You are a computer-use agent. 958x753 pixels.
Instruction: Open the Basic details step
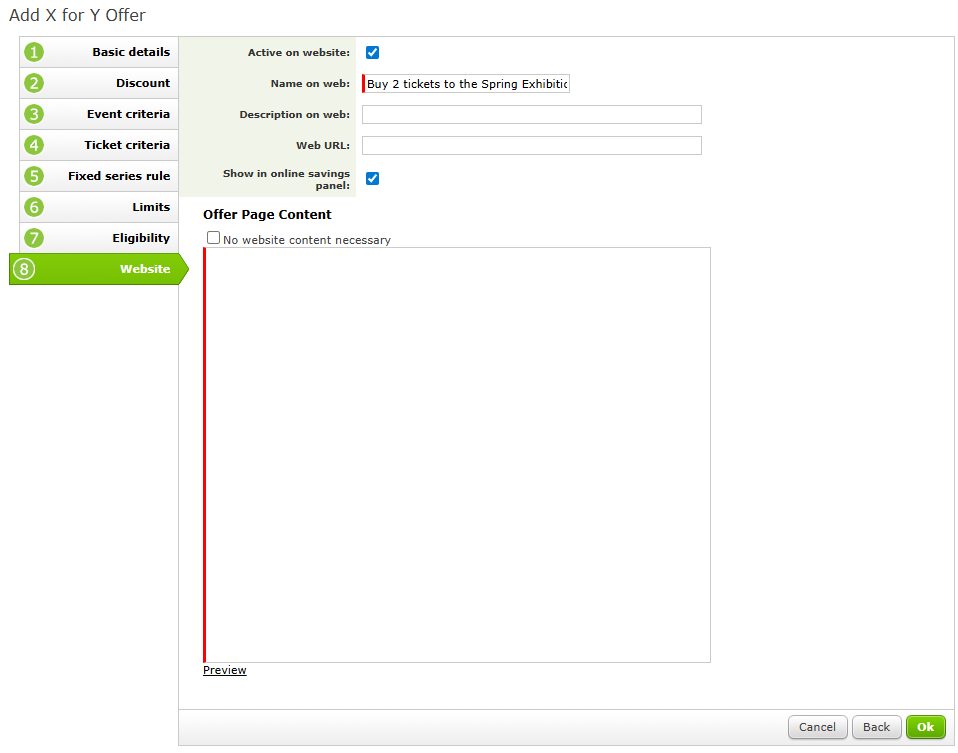[x=99, y=52]
